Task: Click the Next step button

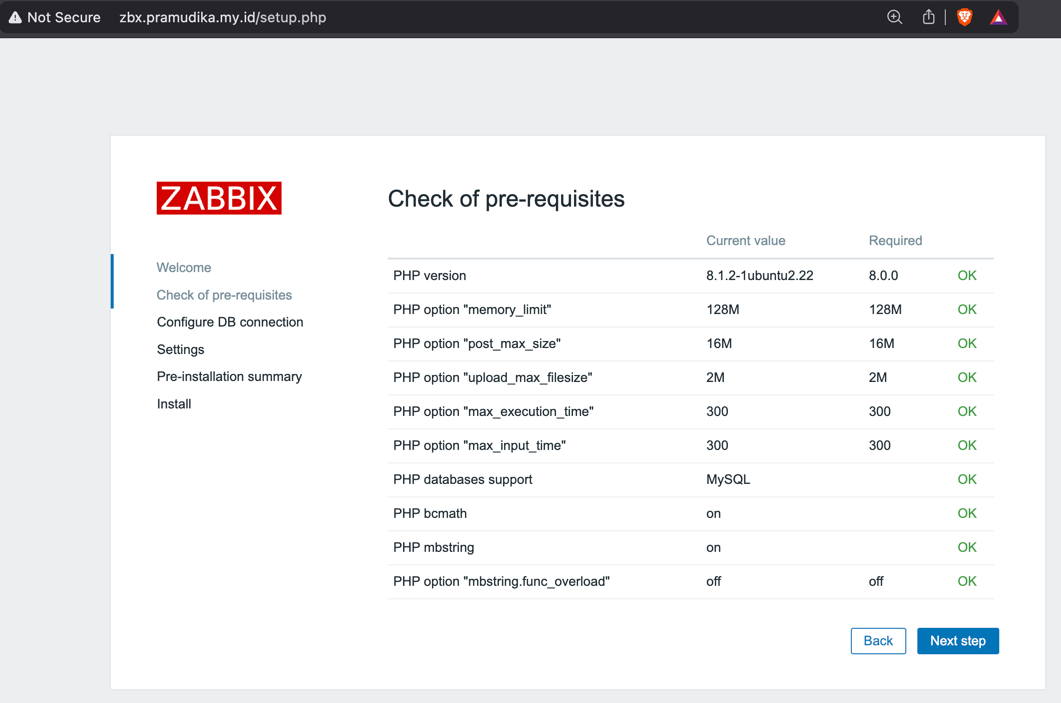Action: tap(958, 641)
